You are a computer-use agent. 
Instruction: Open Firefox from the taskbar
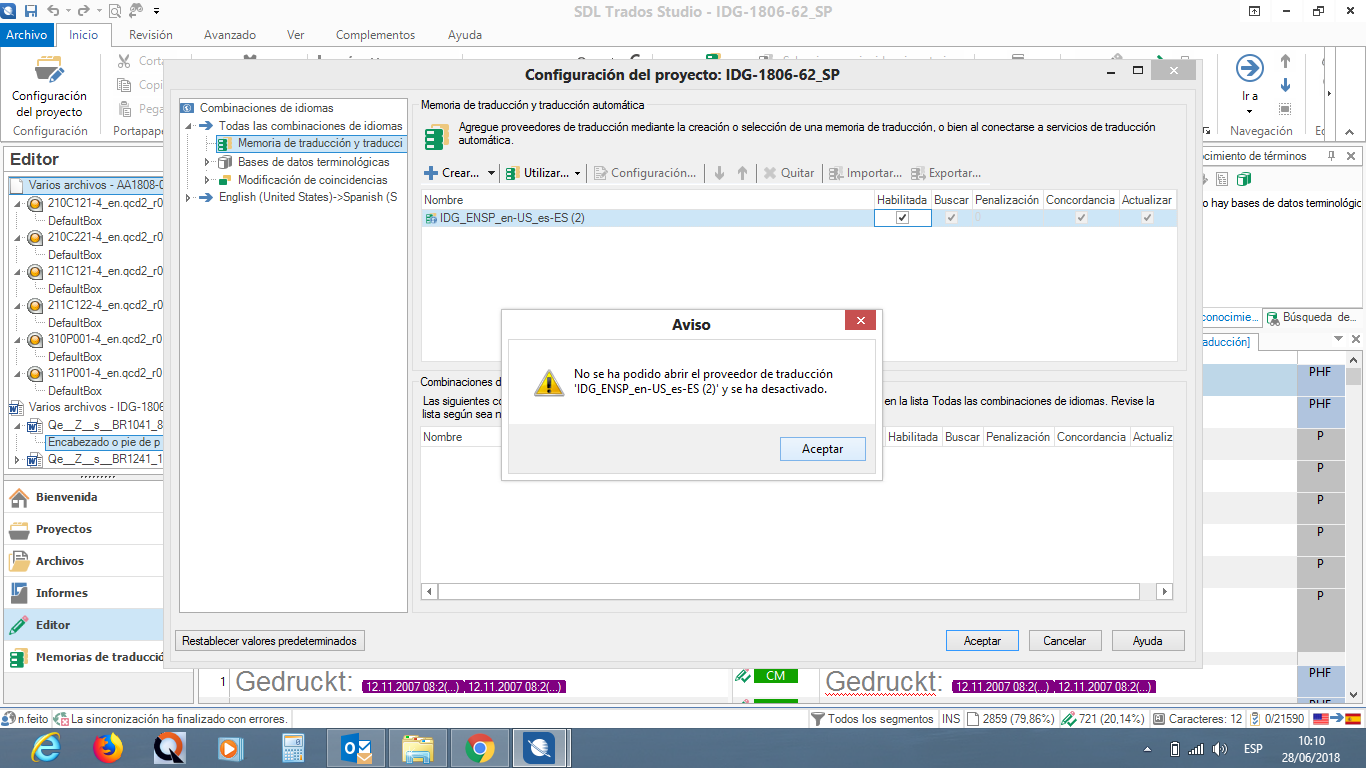(108, 748)
